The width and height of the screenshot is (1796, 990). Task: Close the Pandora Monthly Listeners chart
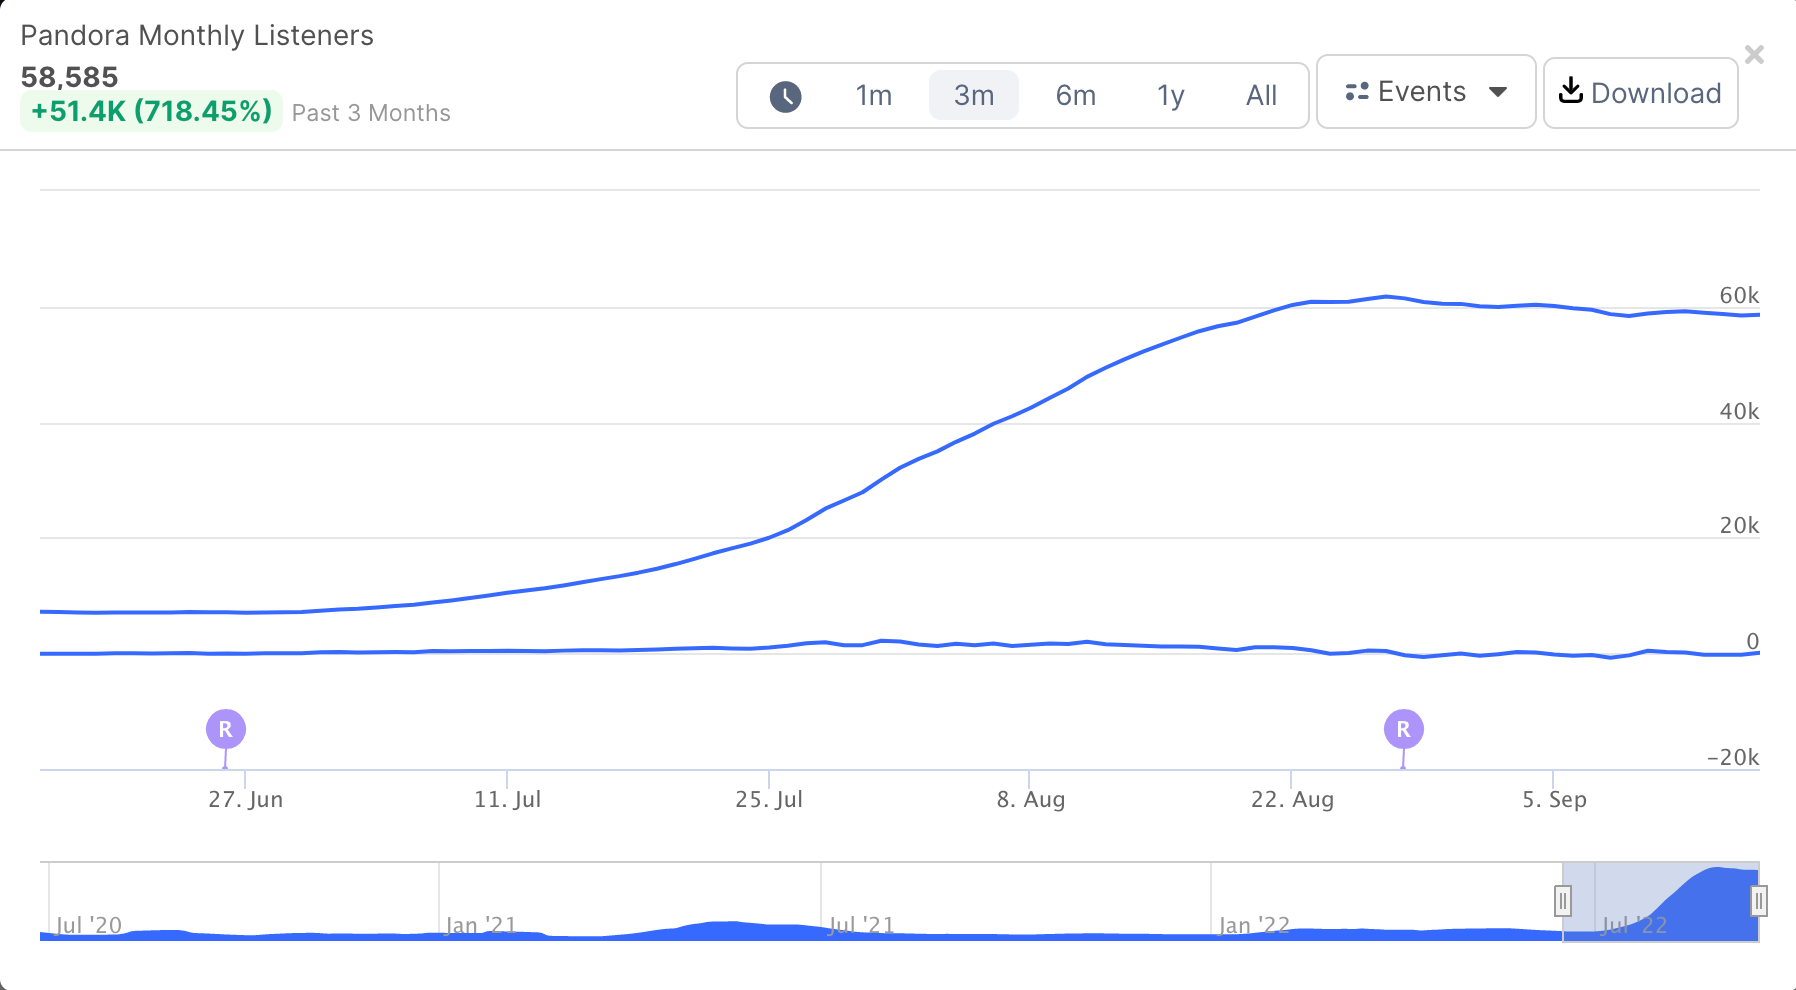coord(1754,55)
